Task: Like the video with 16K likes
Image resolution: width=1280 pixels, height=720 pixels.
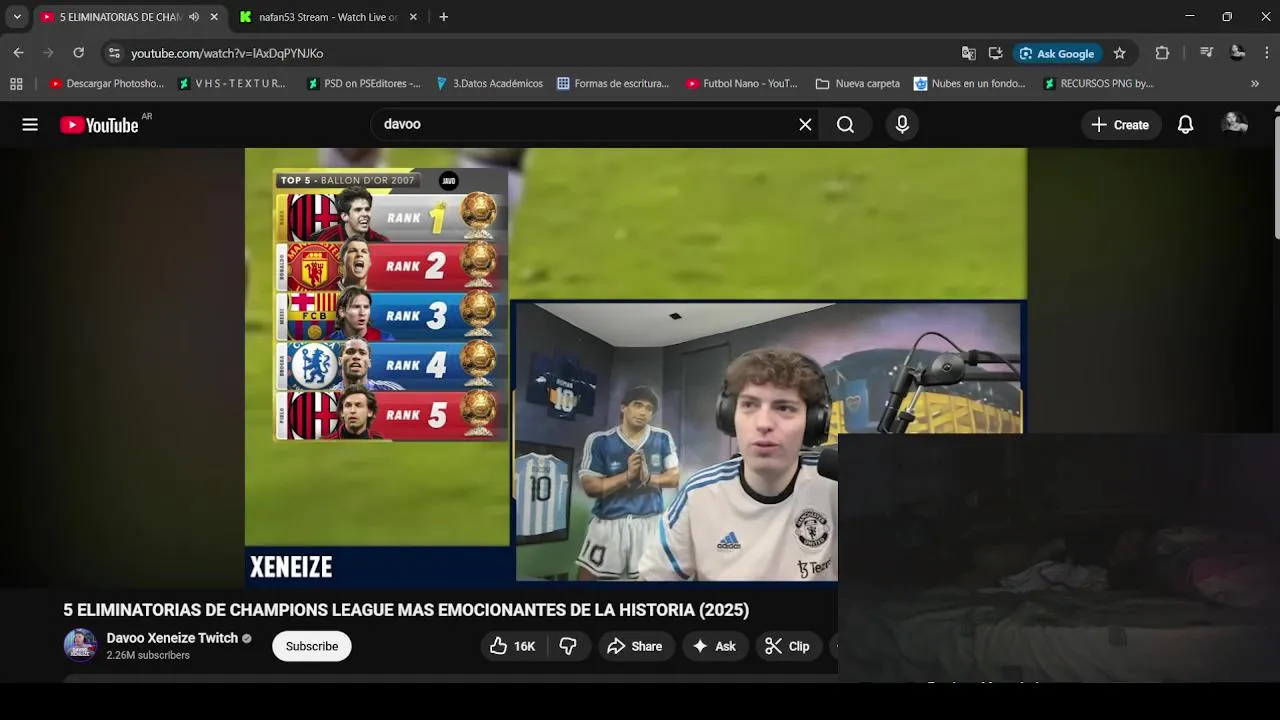Action: pyautogui.click(x=513, y=646)
